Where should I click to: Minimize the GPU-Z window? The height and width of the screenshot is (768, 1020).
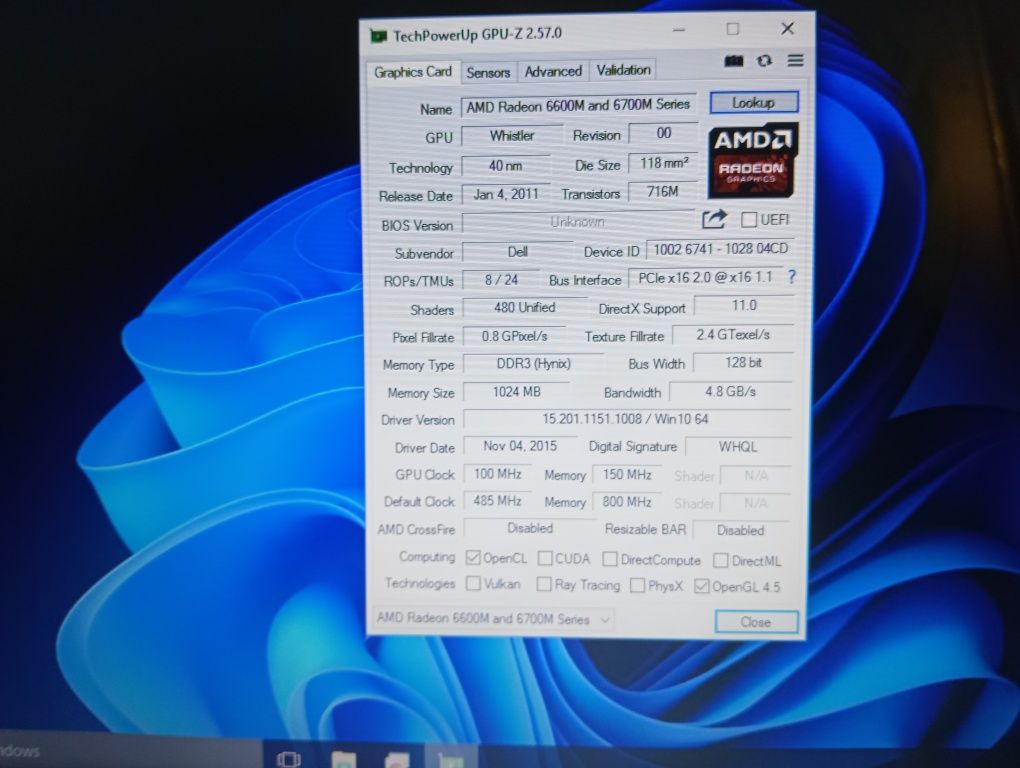point(679,30)
